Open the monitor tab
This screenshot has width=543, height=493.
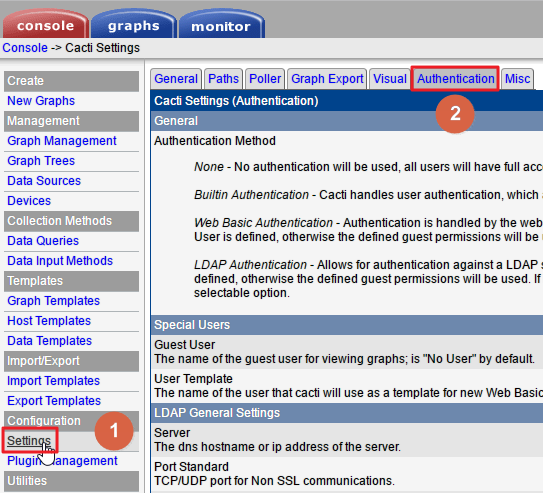click(x=221, y=25)
